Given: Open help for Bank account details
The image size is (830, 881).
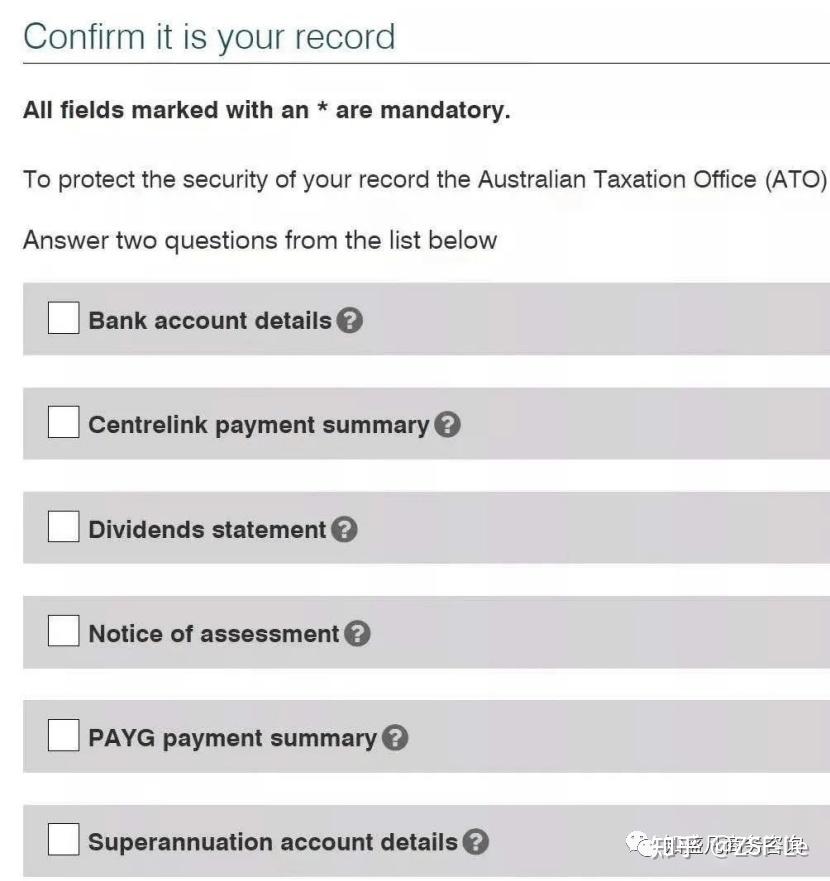Looking at the screenshot, I should (349, 321).
